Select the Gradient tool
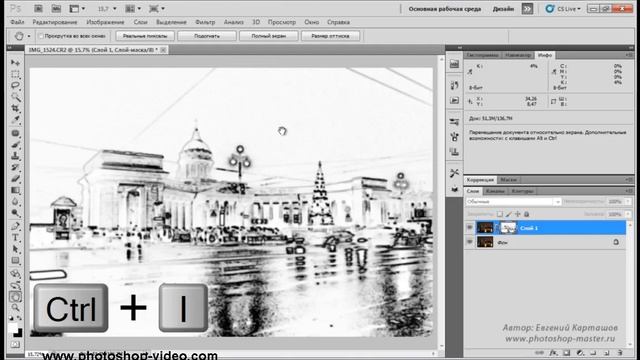 pyautogui.click(x=16, y=190)
